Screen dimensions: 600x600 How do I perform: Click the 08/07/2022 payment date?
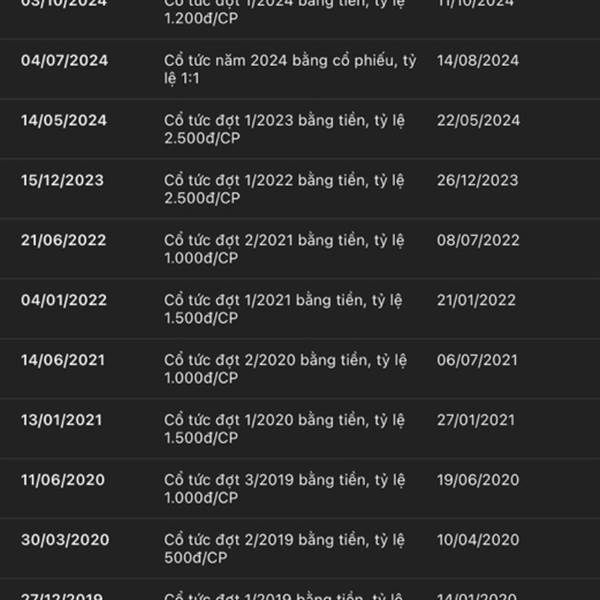tap(478, 240)
